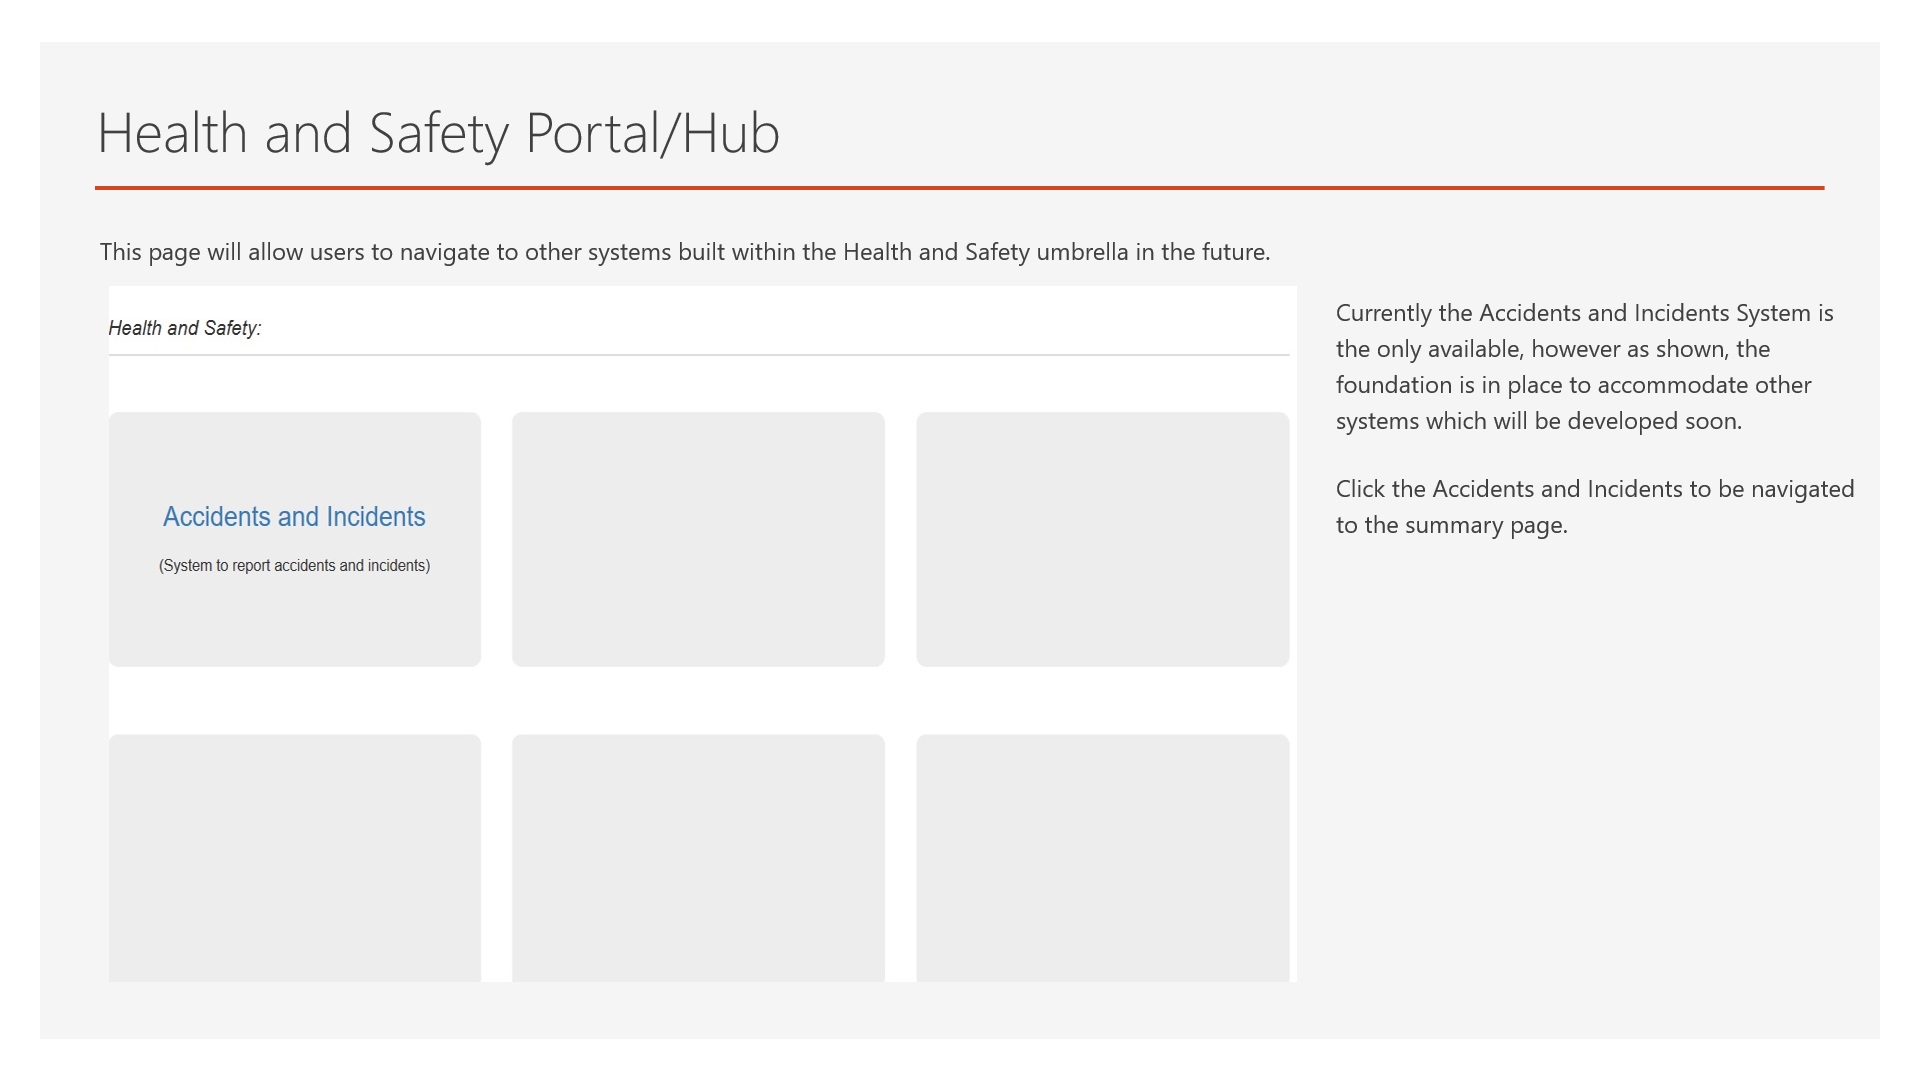Click the 'Health and Safety Portal/Hub' slide title
1920x1080 pixels.
[x=438, y=133]
